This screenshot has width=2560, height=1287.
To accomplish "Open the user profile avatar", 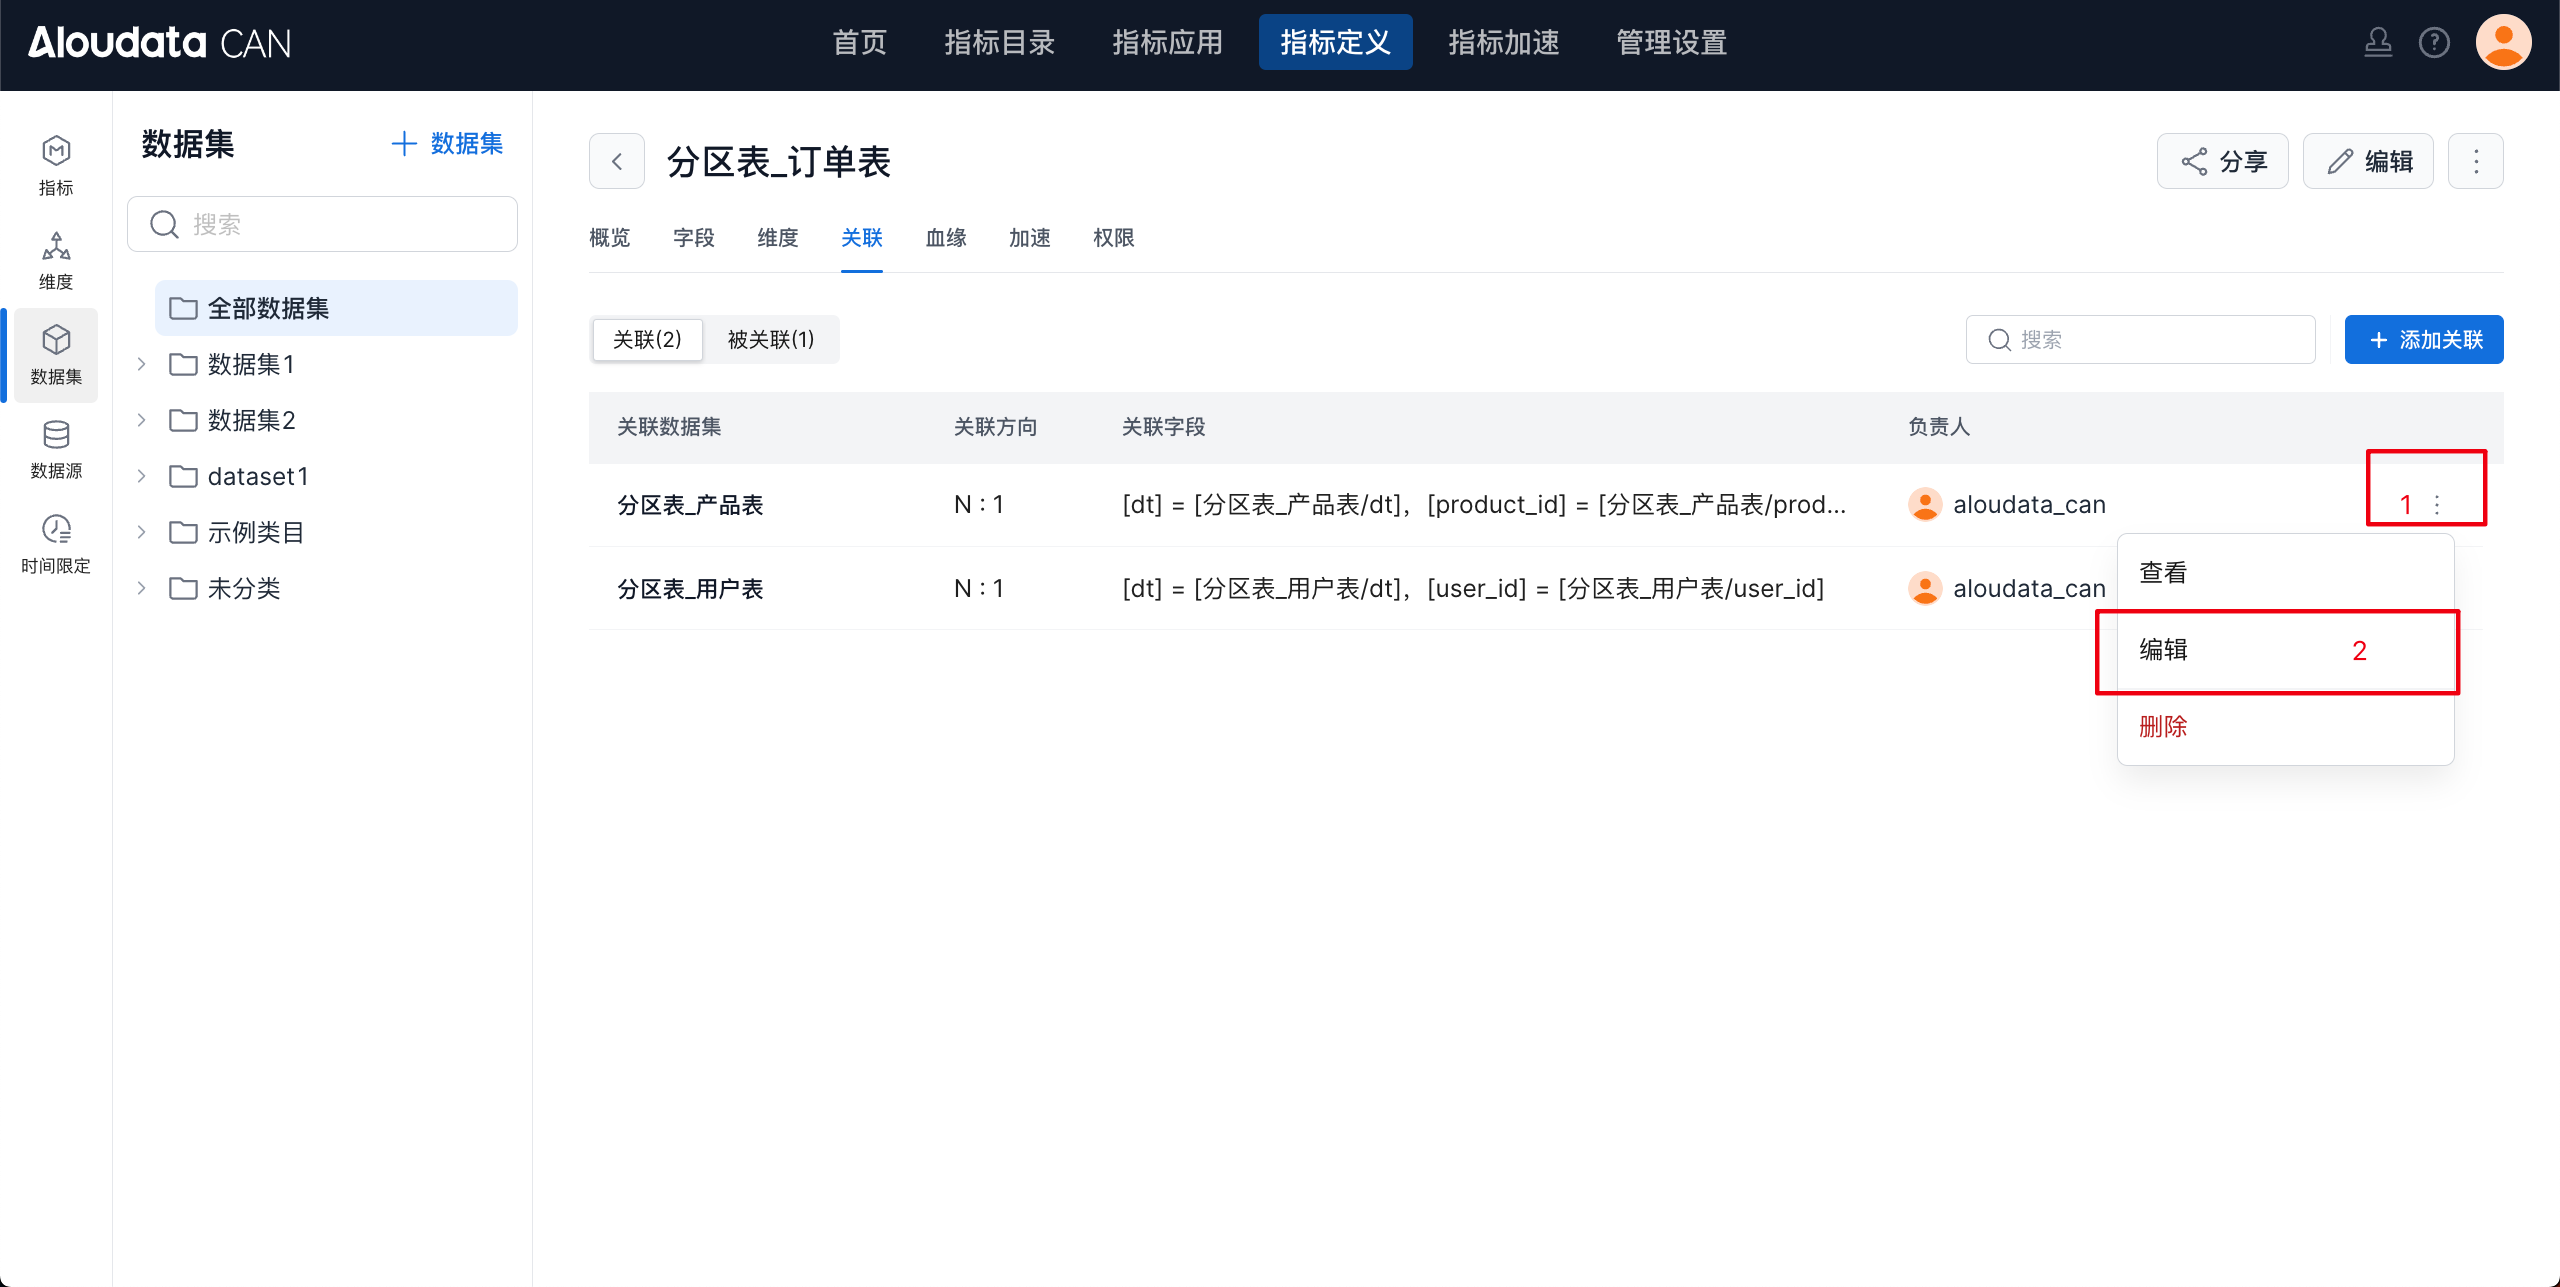I will click(2502, 42).
